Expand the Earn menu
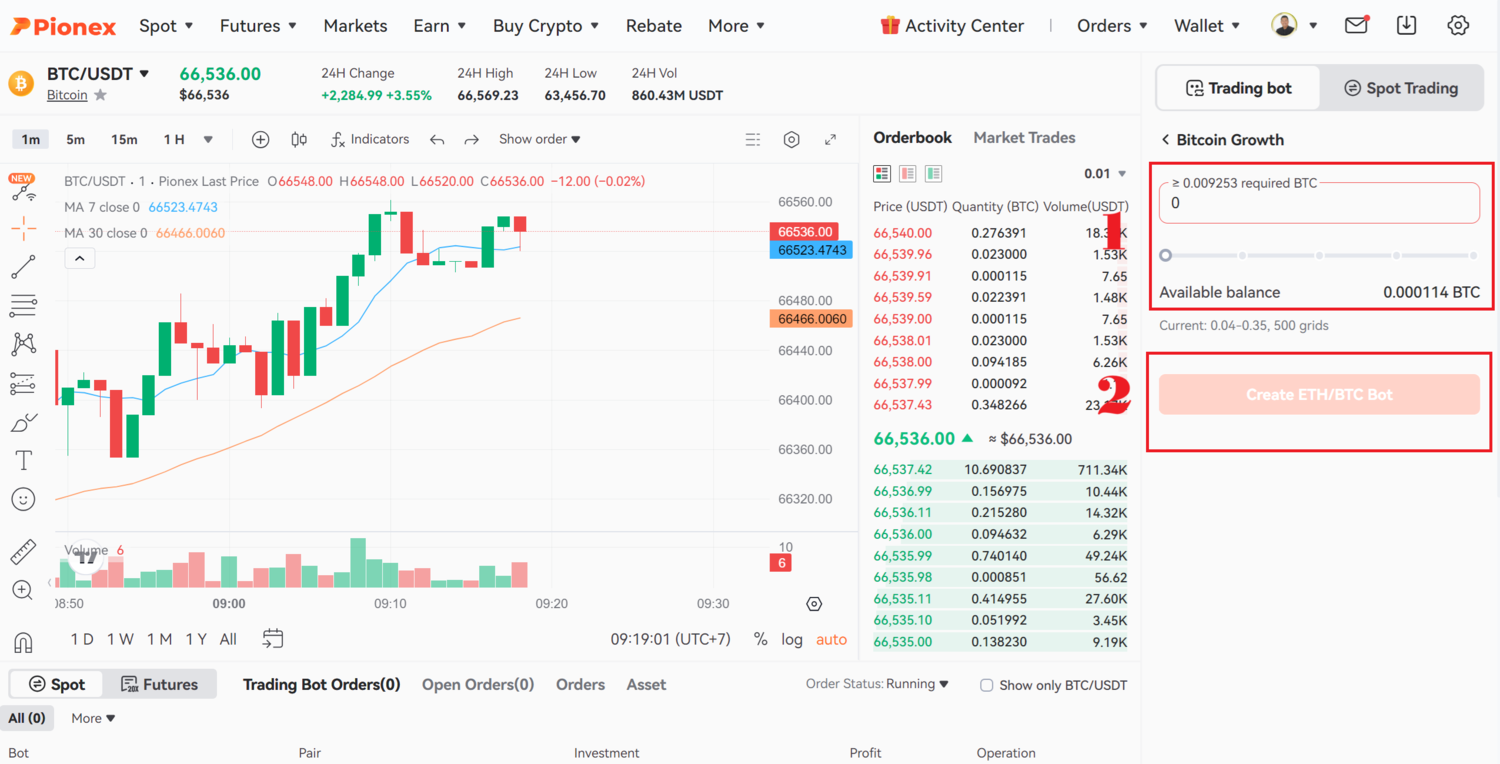Screen dimensions: 1500x764 click(x=440, y=26)
